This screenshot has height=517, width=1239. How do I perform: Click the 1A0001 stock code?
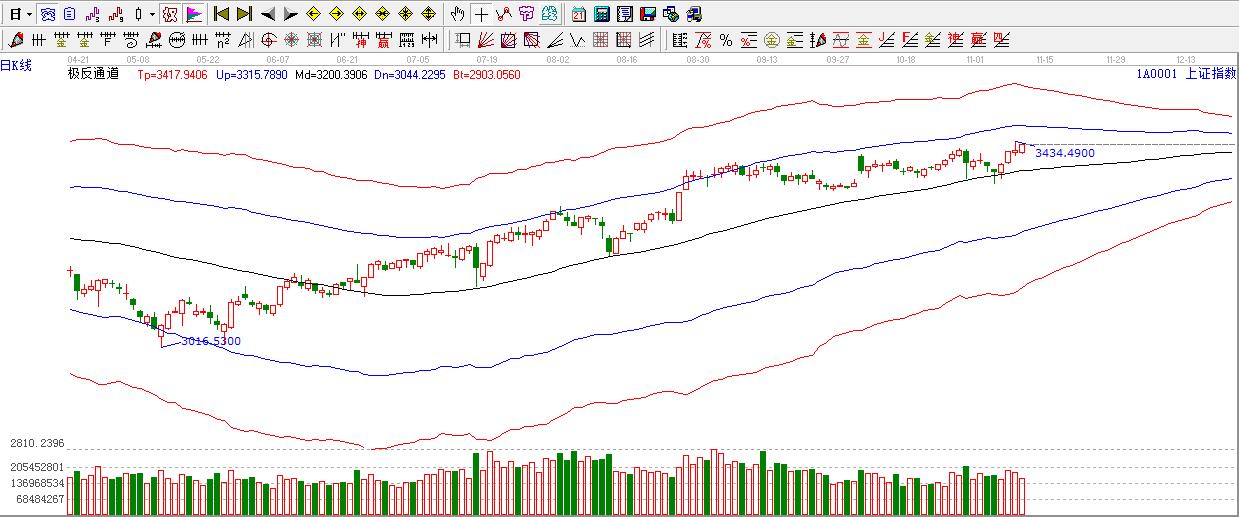[1156, 73]
